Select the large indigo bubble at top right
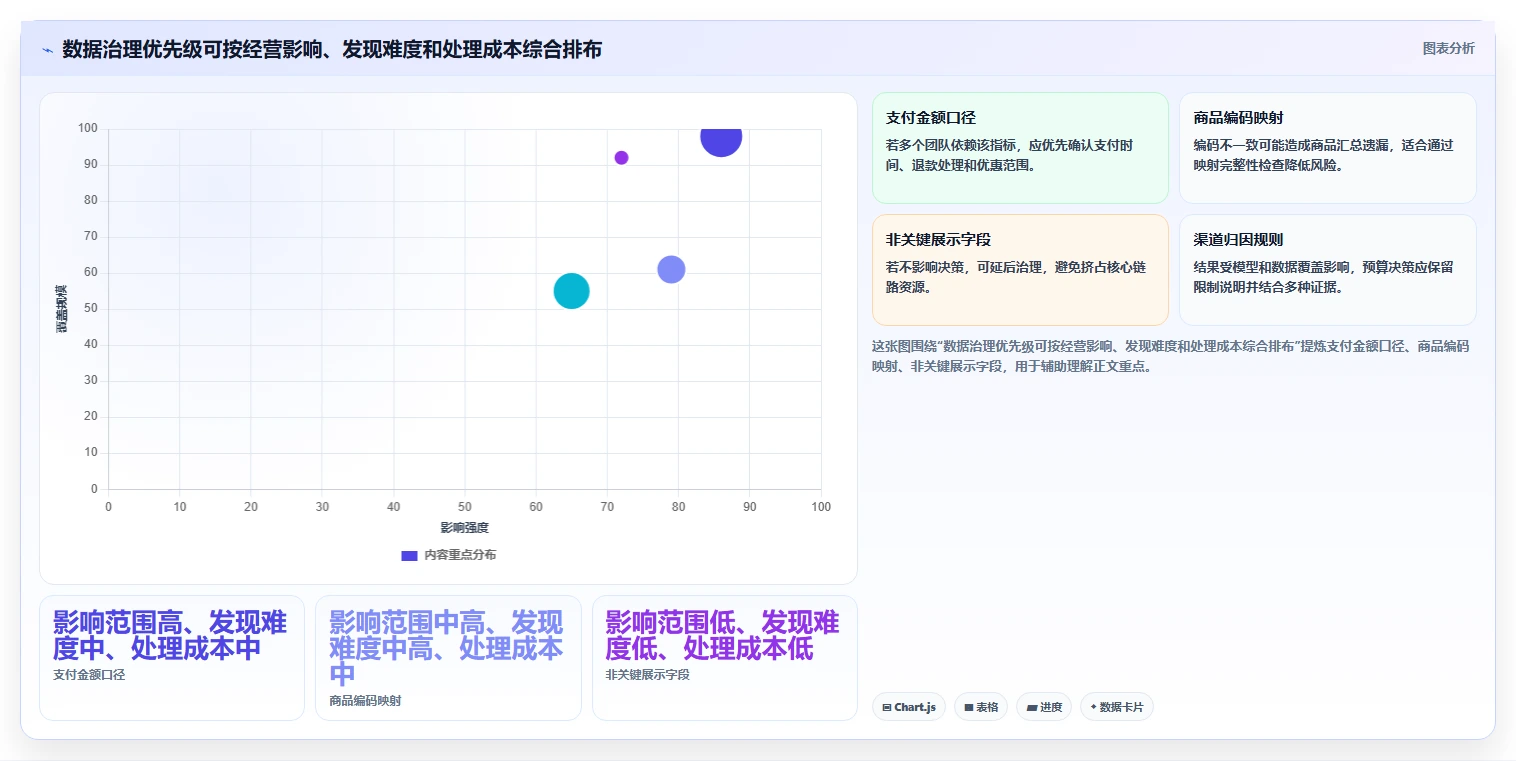The height and width of the screenshot is (761, 1516). click(721, 138)
